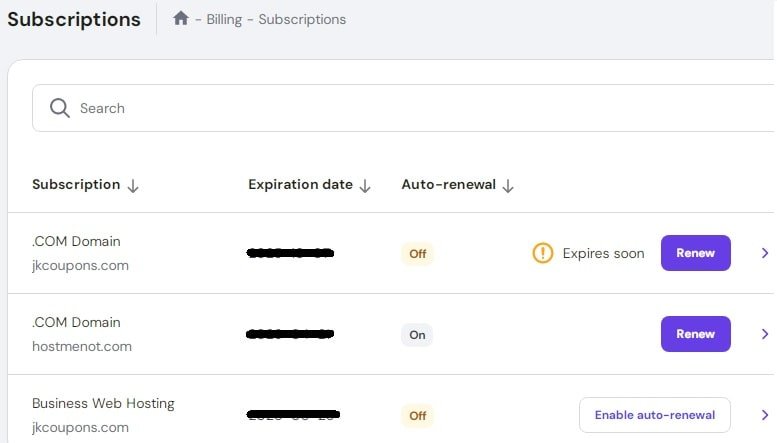
Task: Click the search magnifier icon
Action: point(59,108)
